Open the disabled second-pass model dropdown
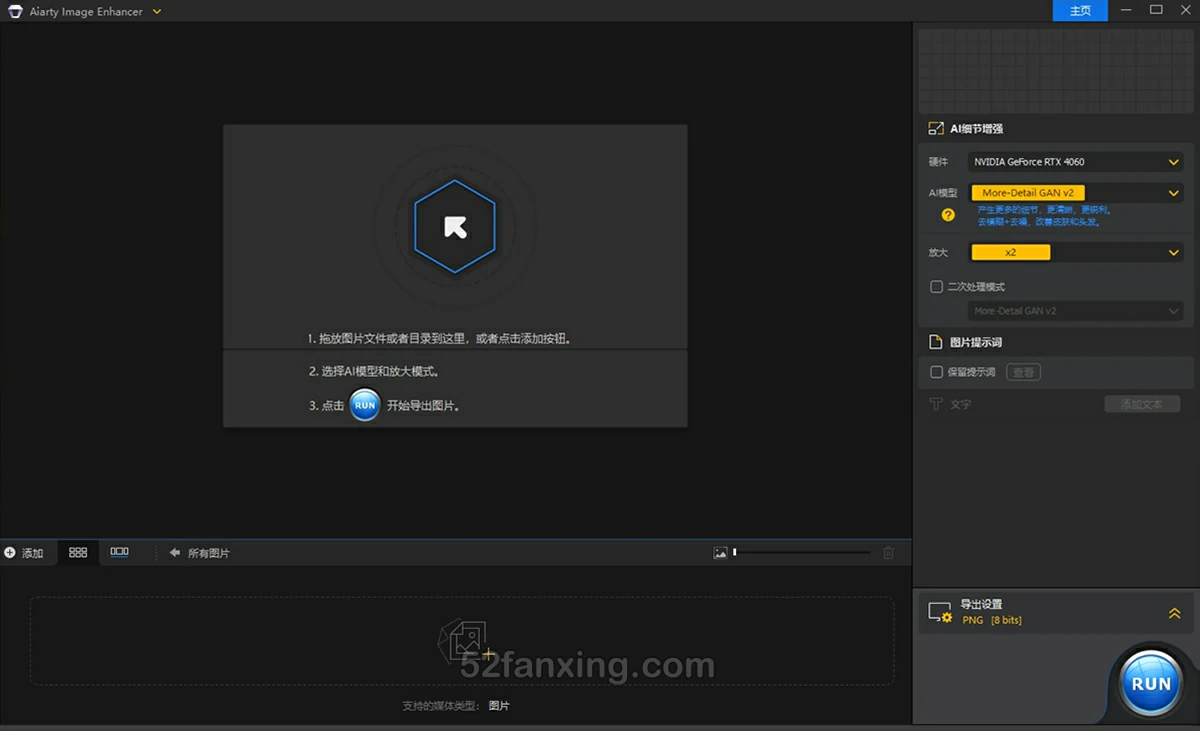The height and width of the screenshot is (731, 1200). pyautogui.click(x=1075, y=311)
